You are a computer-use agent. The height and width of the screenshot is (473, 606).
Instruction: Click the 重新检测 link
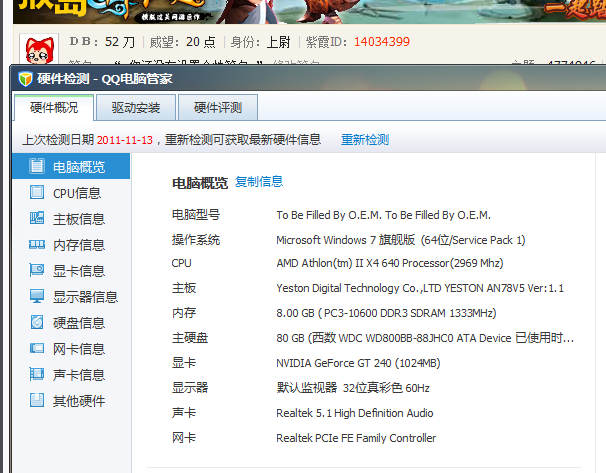pos(365,140)
